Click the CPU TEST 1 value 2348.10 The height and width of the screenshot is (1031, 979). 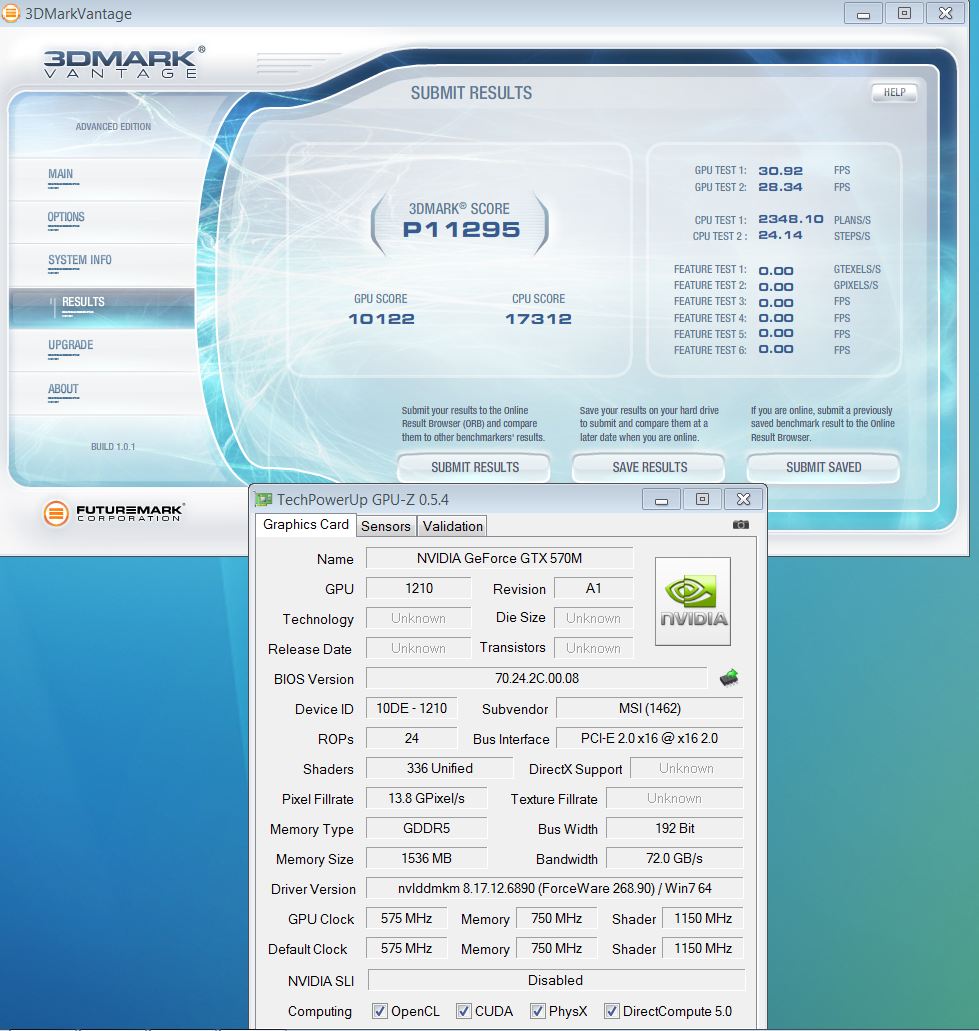(x=790, y=219)
